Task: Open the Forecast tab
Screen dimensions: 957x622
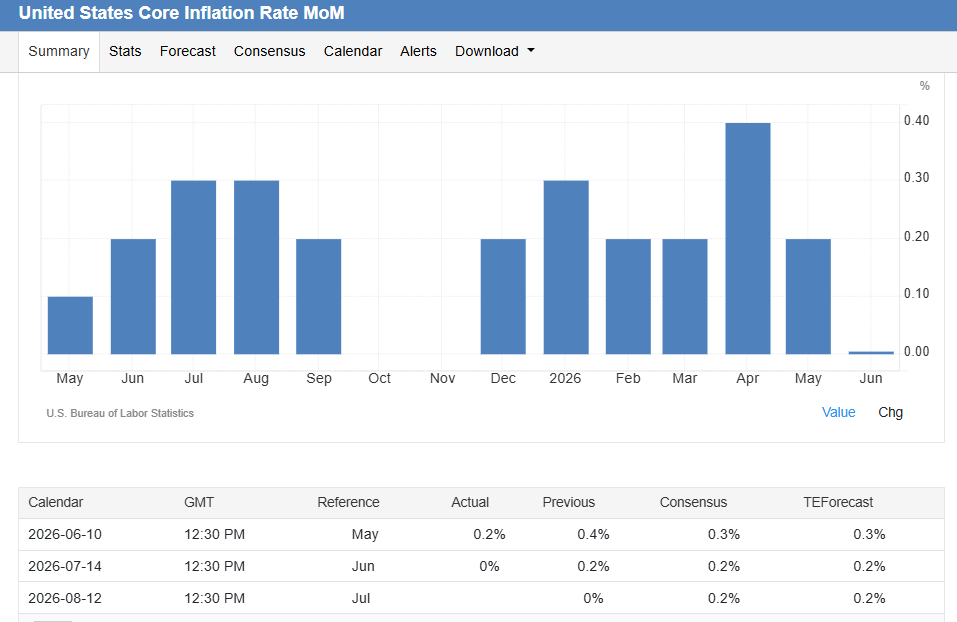Action: 187,51
